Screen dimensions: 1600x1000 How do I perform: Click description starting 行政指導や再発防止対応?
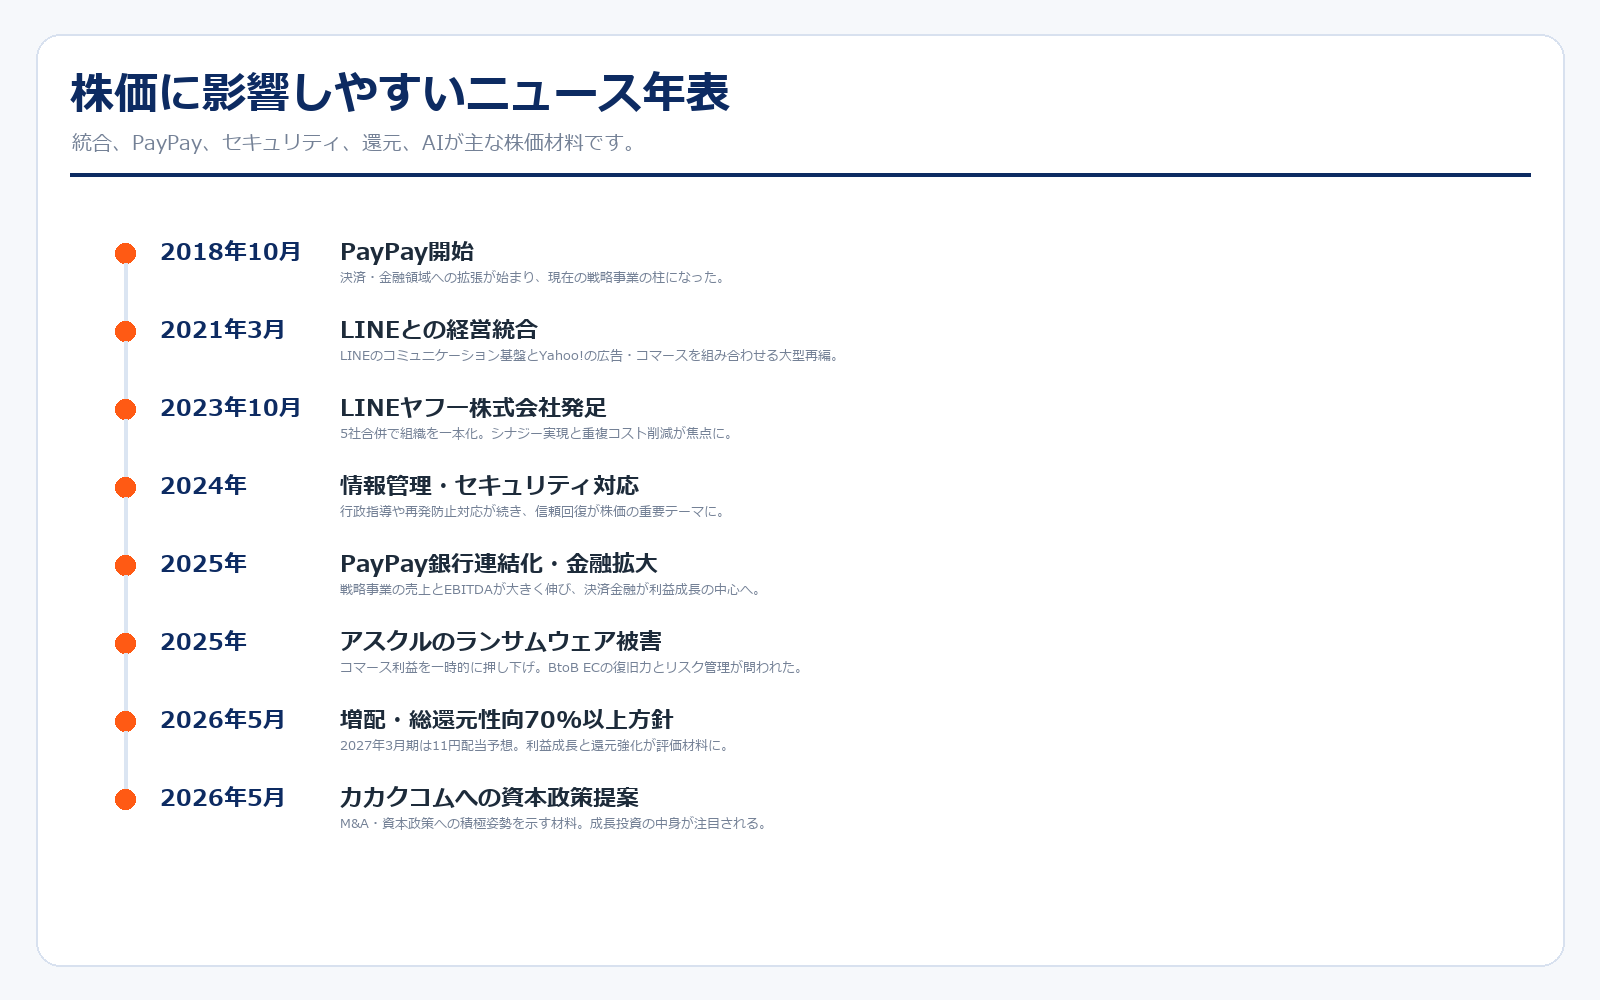532,511
